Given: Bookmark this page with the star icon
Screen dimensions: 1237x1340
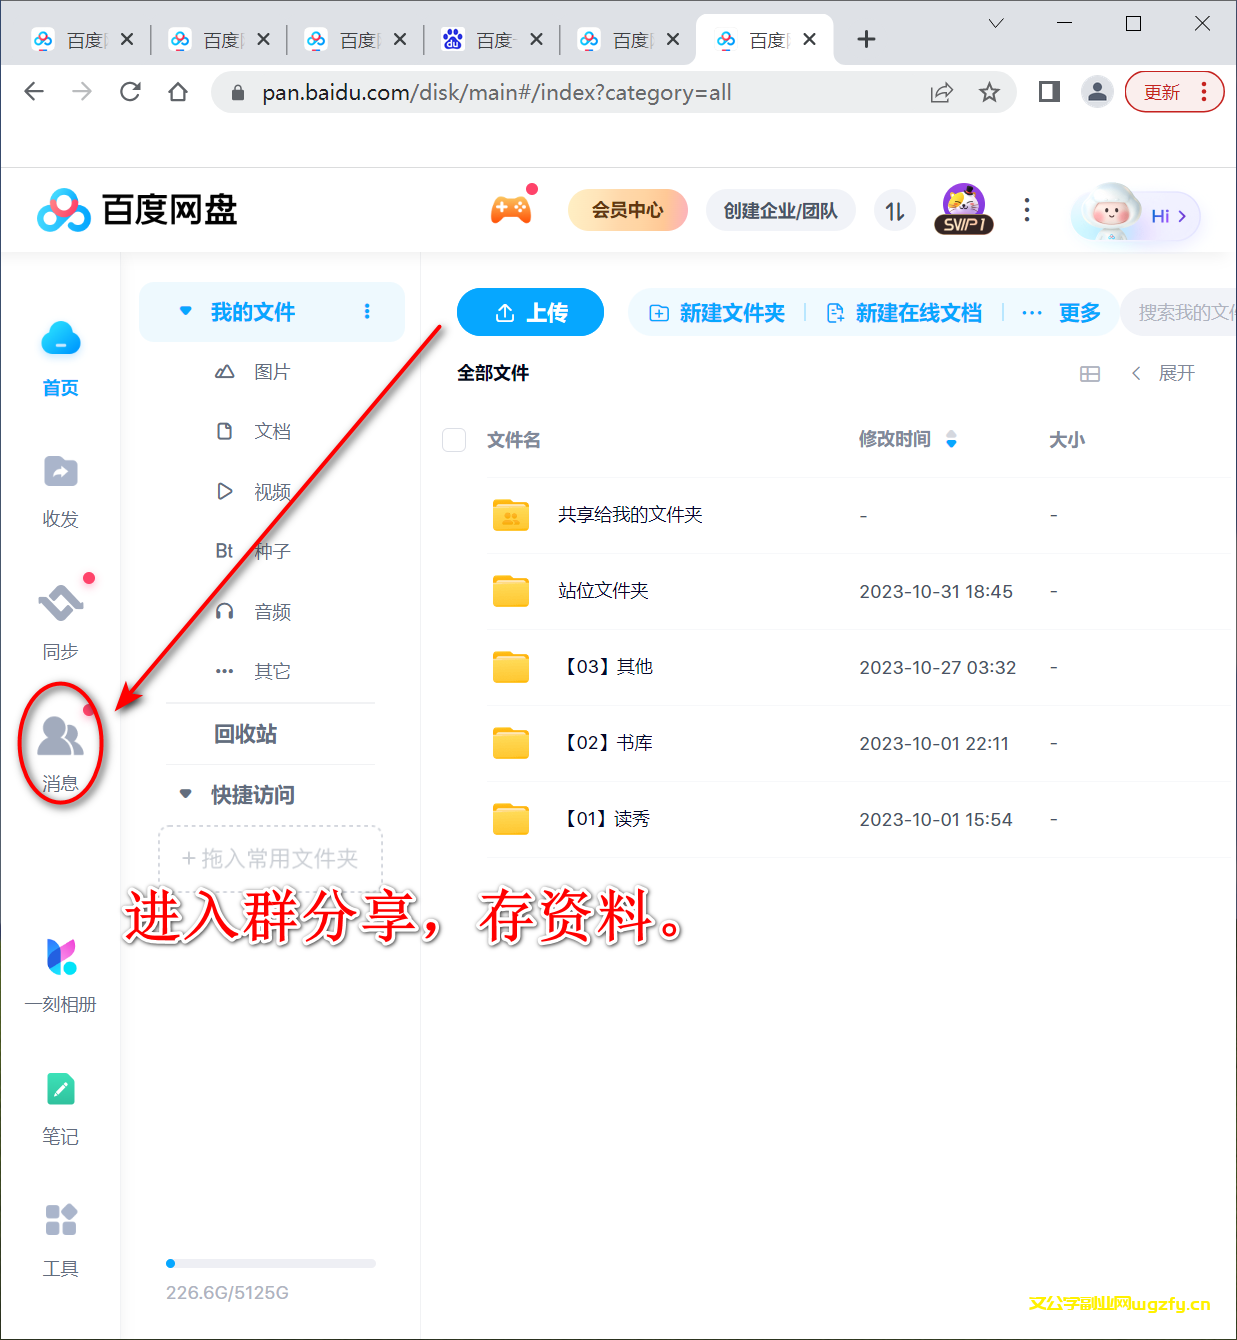Looking at the screenshot, I should (989, 92).
